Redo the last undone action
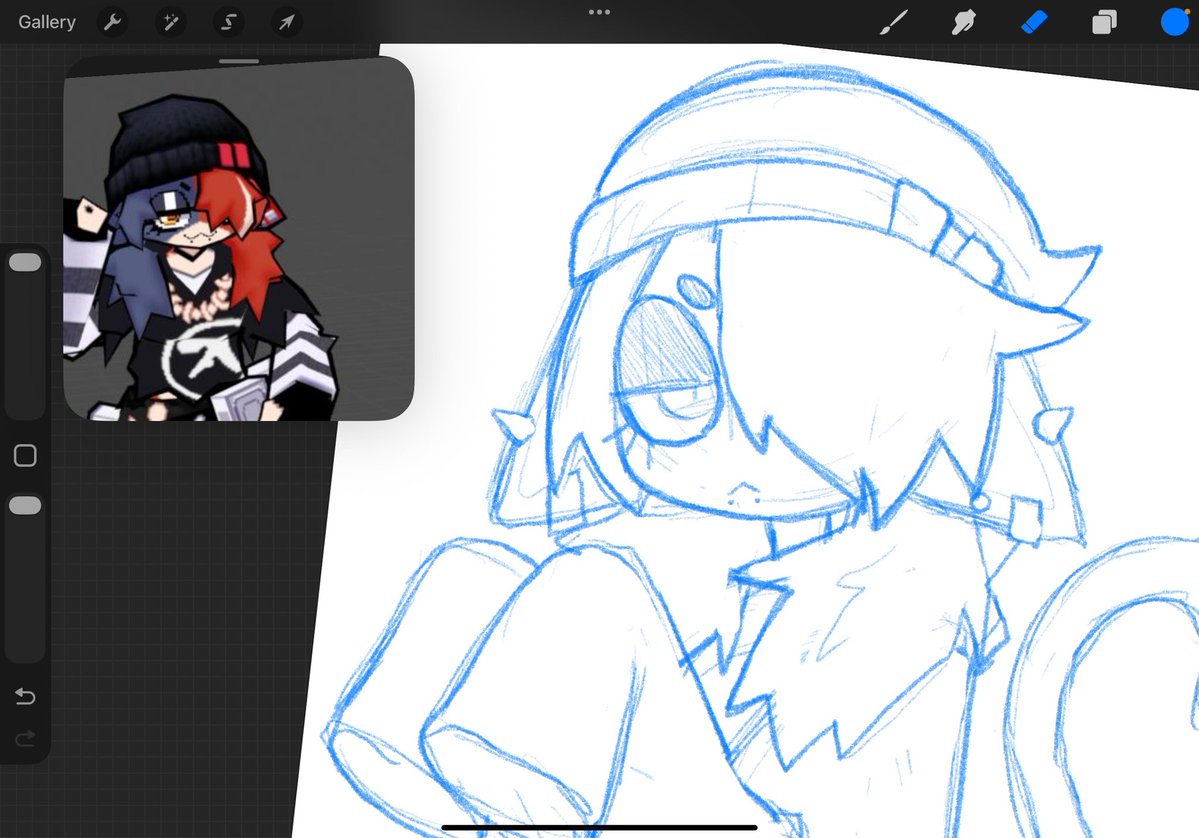 pos(25,739)
